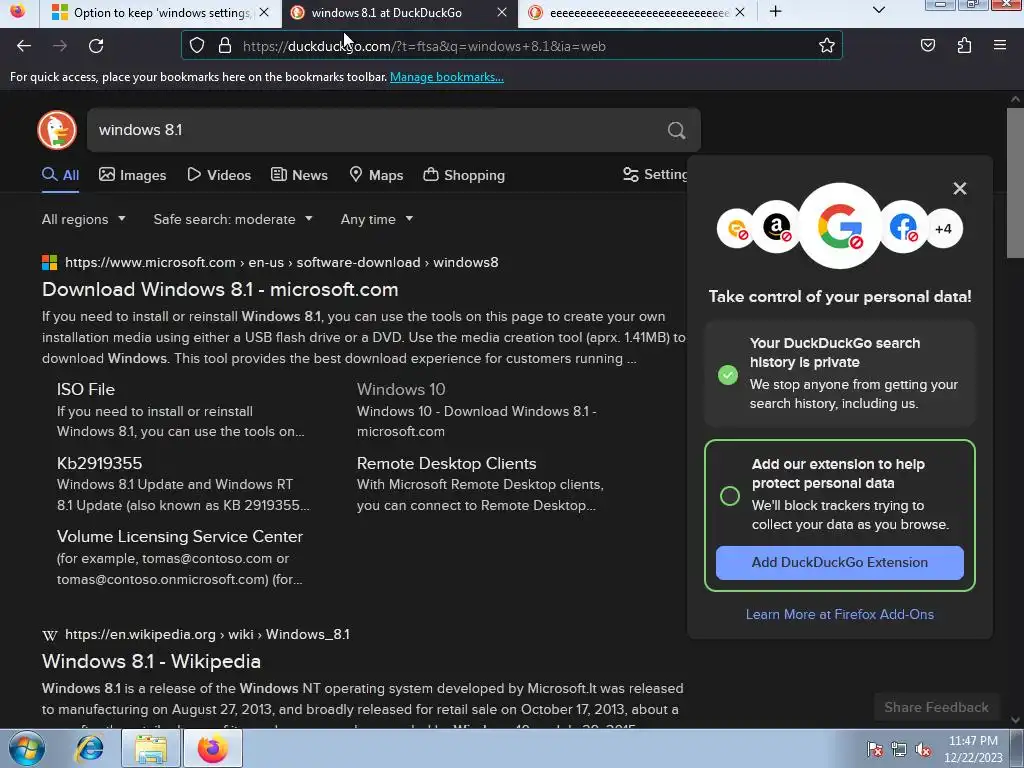Image resolution: width=1024 pixels, height=768 pixels.
Task: Click the network icon in system tray
Action: tap(899, 750)
